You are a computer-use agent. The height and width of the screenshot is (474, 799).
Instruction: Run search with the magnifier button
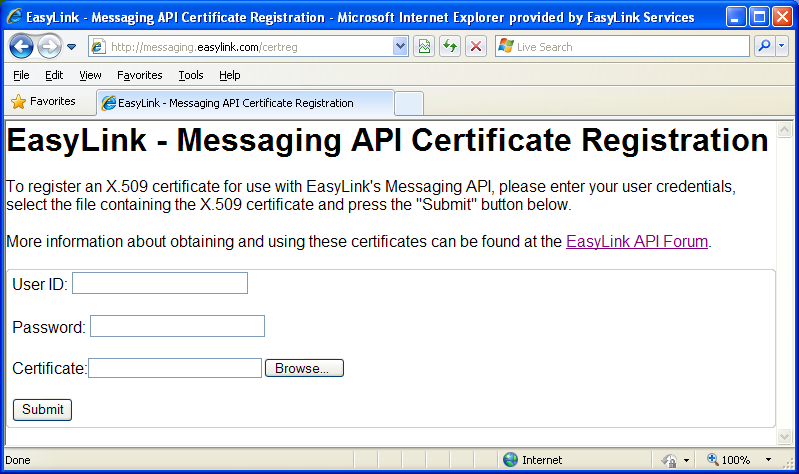click(x=764, y=46)
